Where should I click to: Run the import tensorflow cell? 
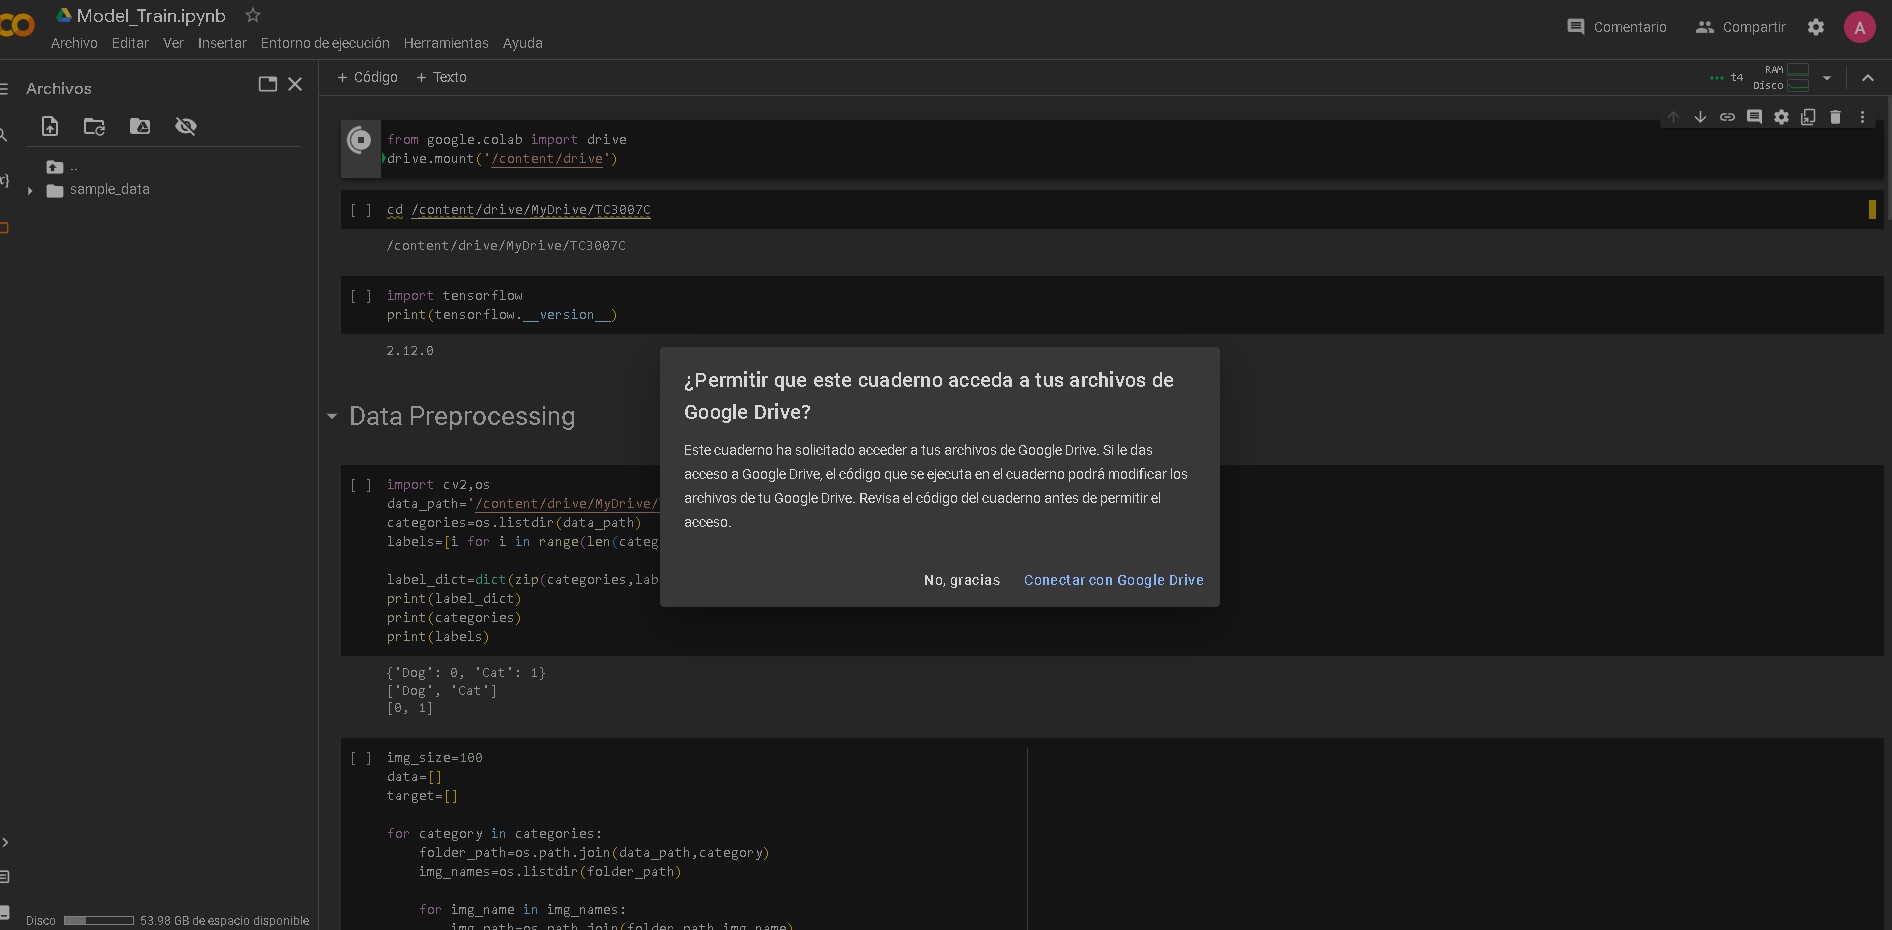point(361,296)
